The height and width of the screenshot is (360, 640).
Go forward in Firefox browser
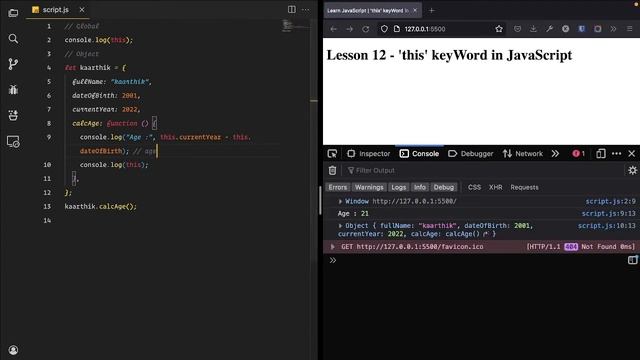click(x=349, y=29)
